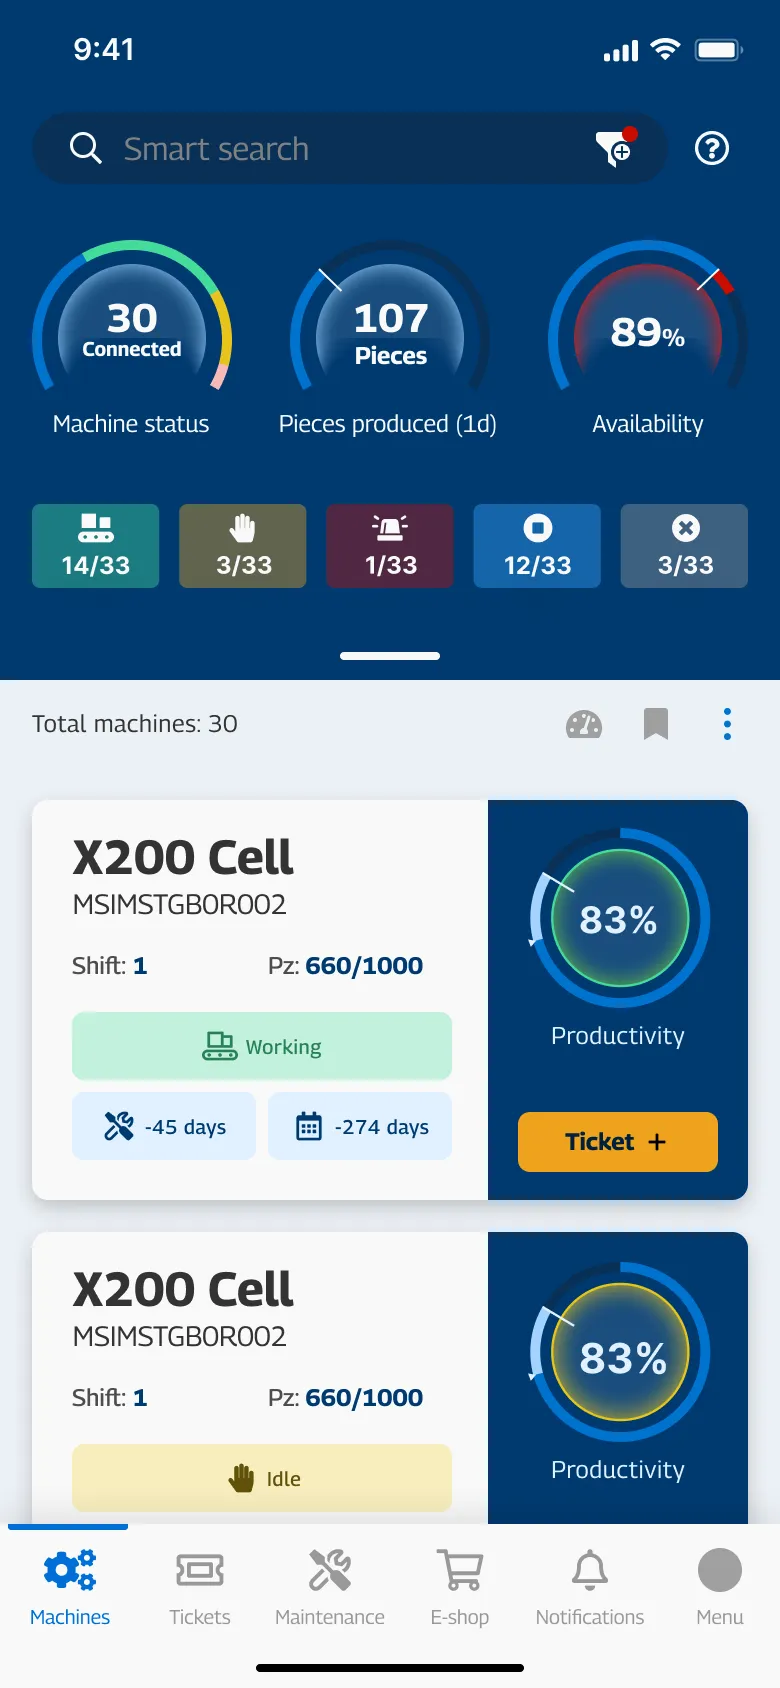Tap the conveyor icon in Working badge
Image resolution: width=780 pixels, height=1688 pixels.
click(x=220, y=1046)
